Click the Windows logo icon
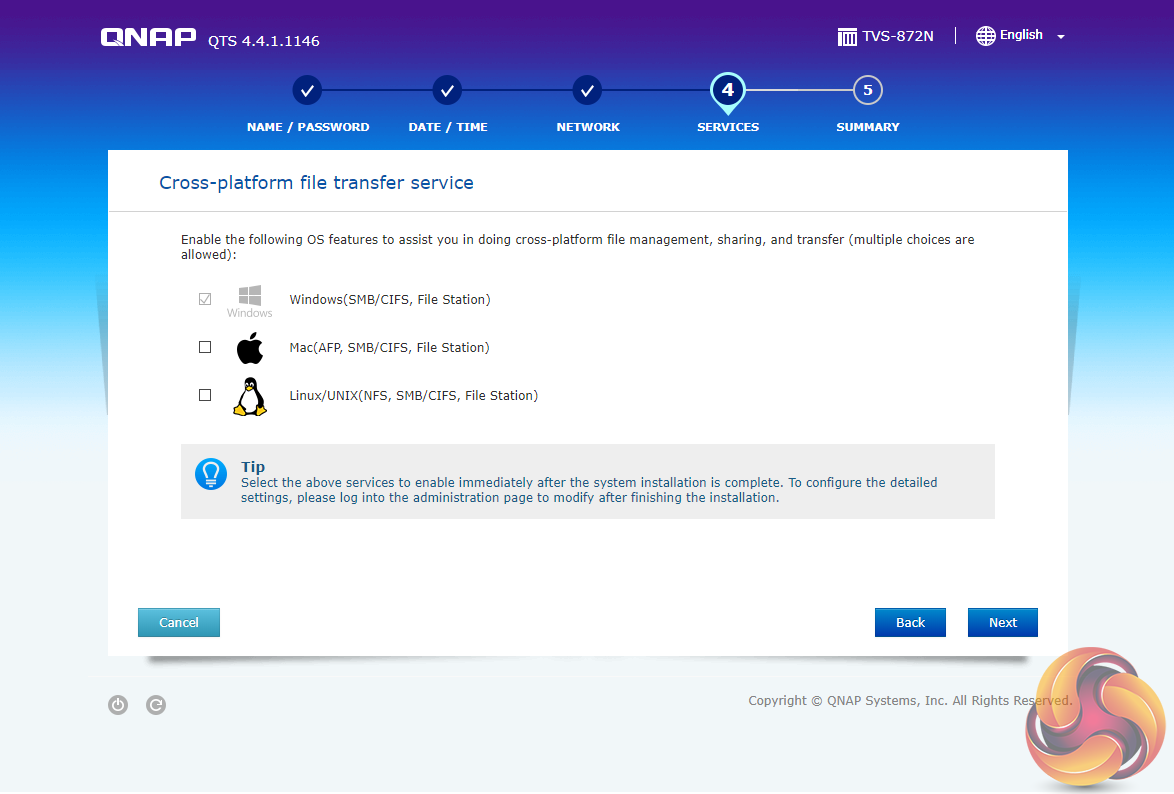The width and height of the screenshot is (1174, 794). tap(249, 301)
